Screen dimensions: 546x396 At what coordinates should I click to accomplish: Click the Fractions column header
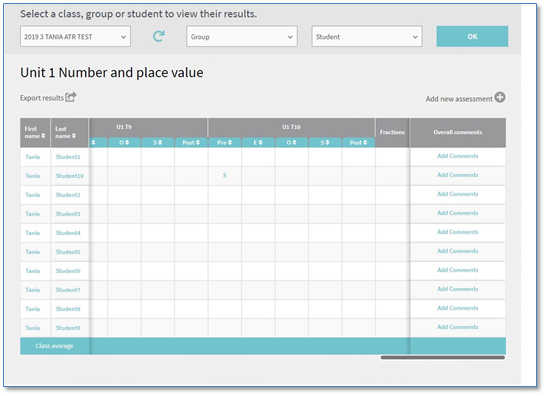(392, 132)
